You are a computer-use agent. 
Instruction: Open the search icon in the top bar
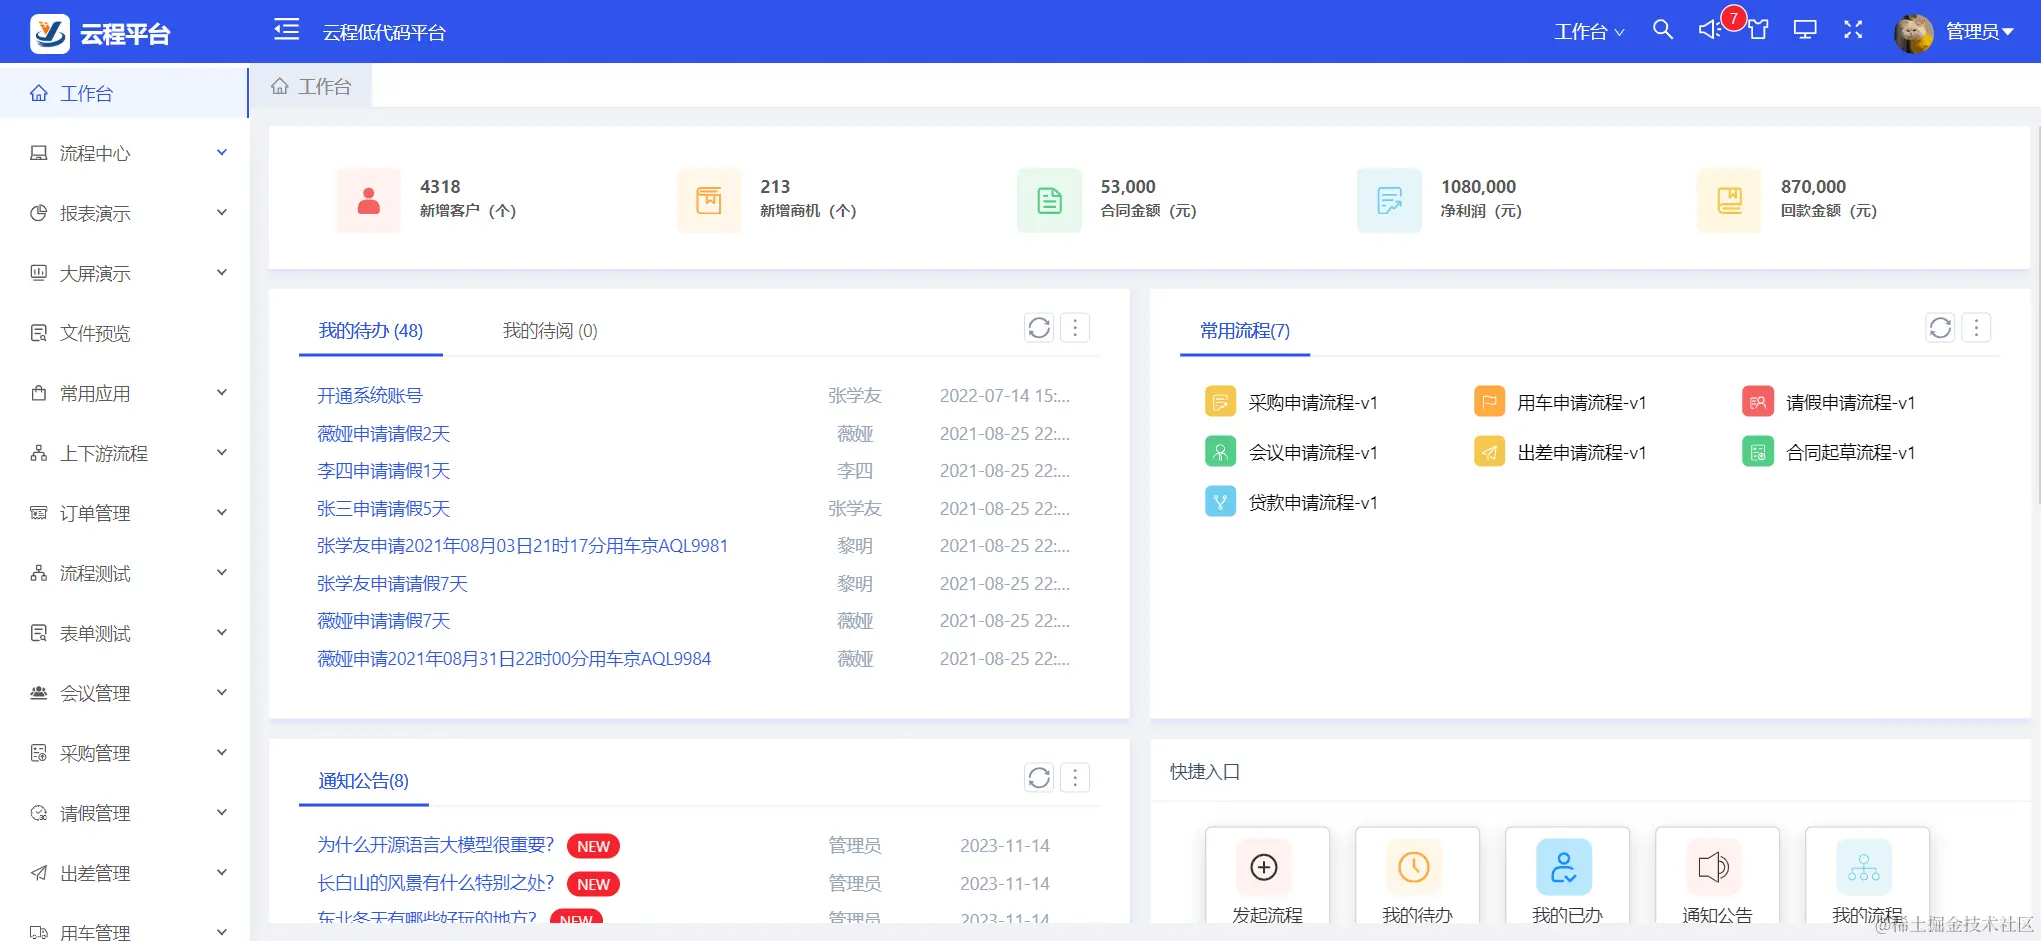pos(1663,31)
